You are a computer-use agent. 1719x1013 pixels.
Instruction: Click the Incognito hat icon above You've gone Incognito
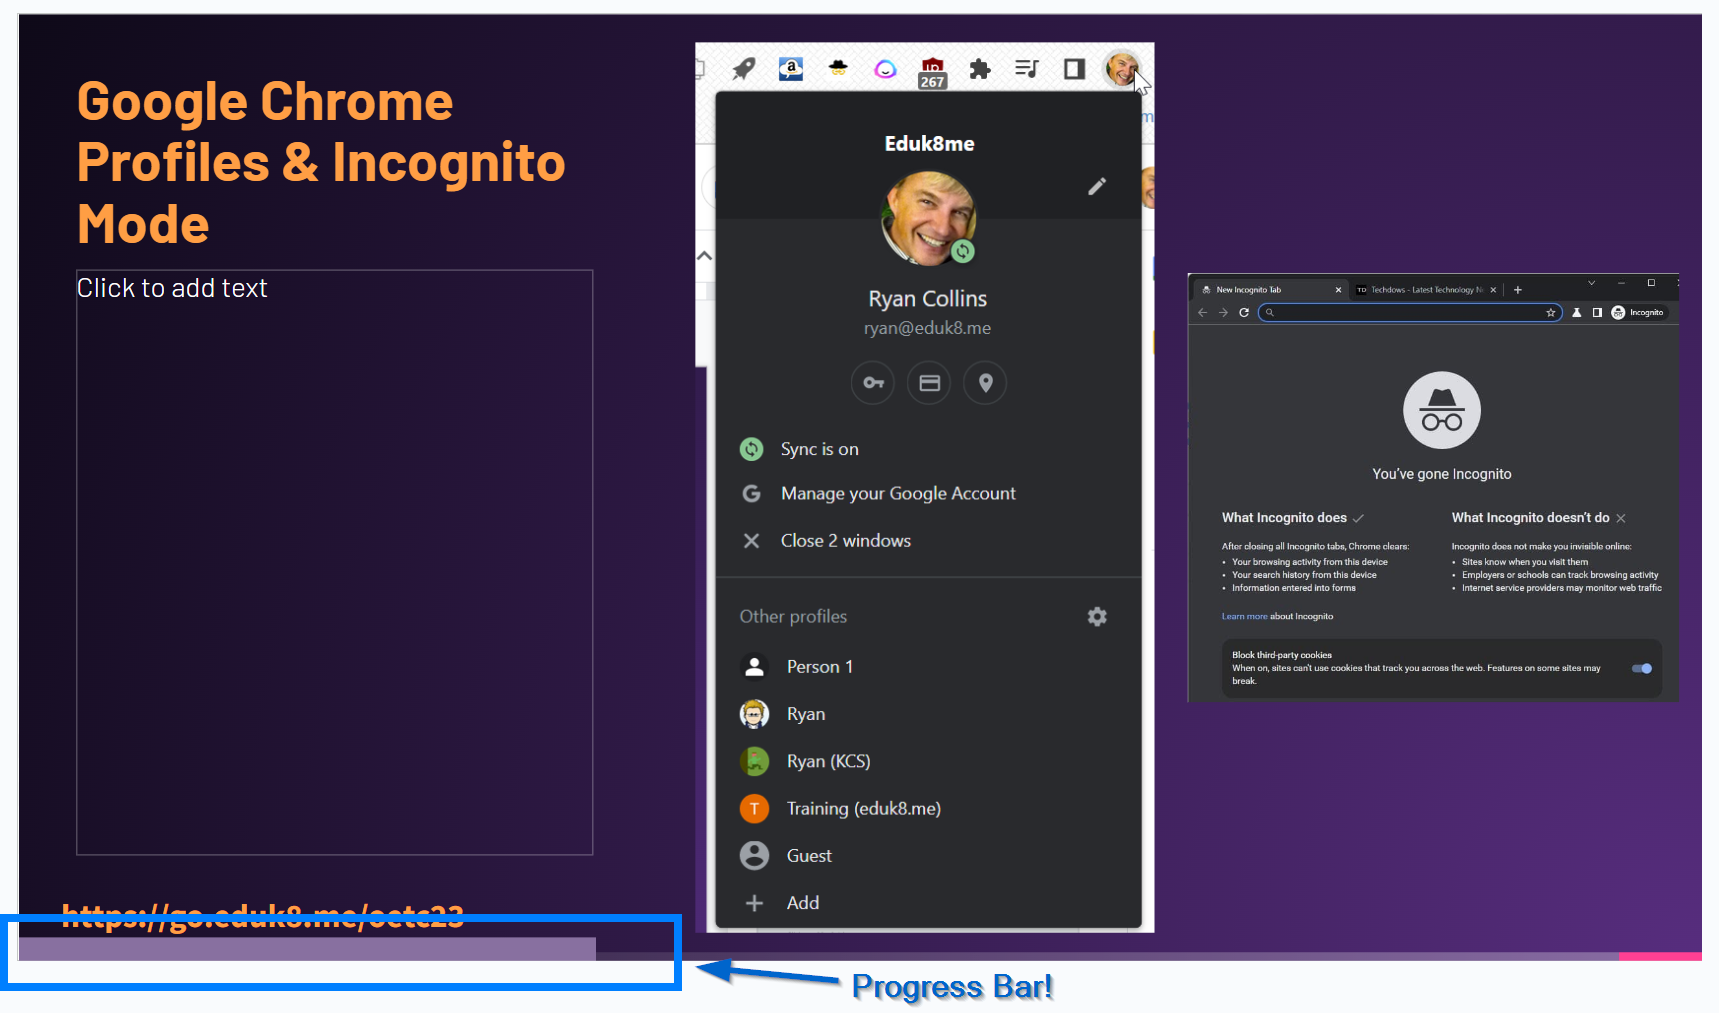pyautogui.click(x=1440, y=409)
